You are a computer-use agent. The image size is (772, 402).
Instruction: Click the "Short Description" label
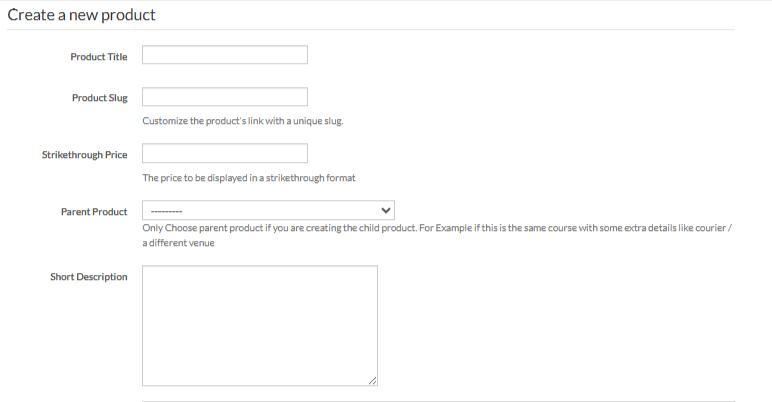pyautogui.click(x=89, y=277)
